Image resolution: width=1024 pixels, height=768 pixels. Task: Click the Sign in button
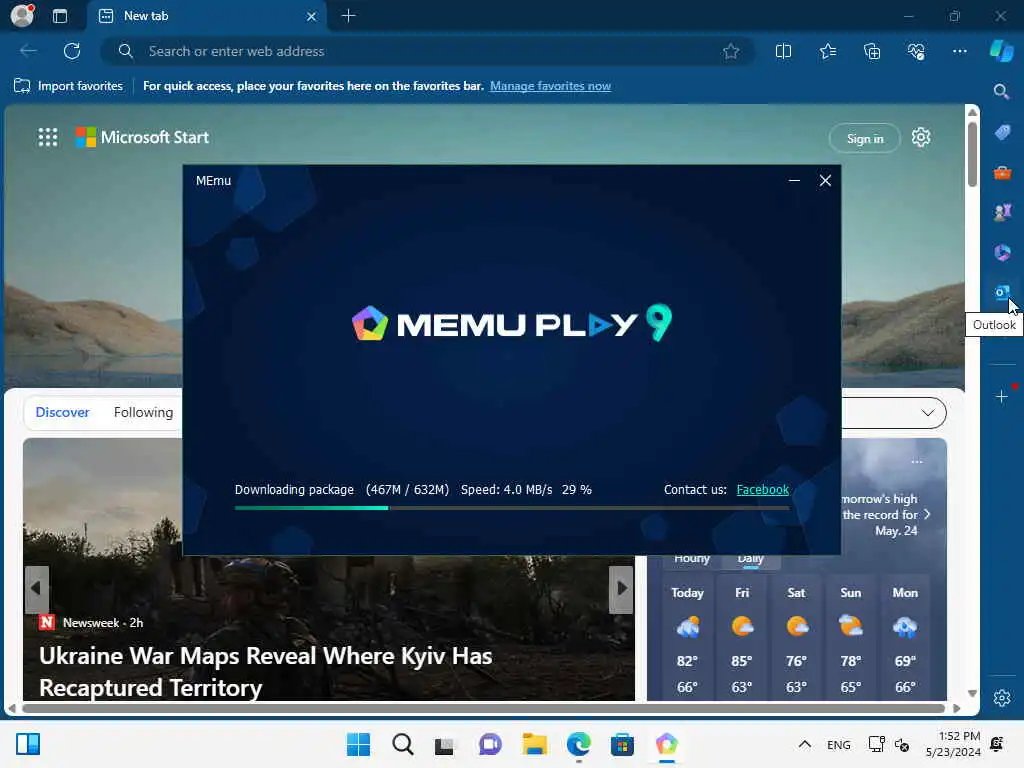(865, 138)
